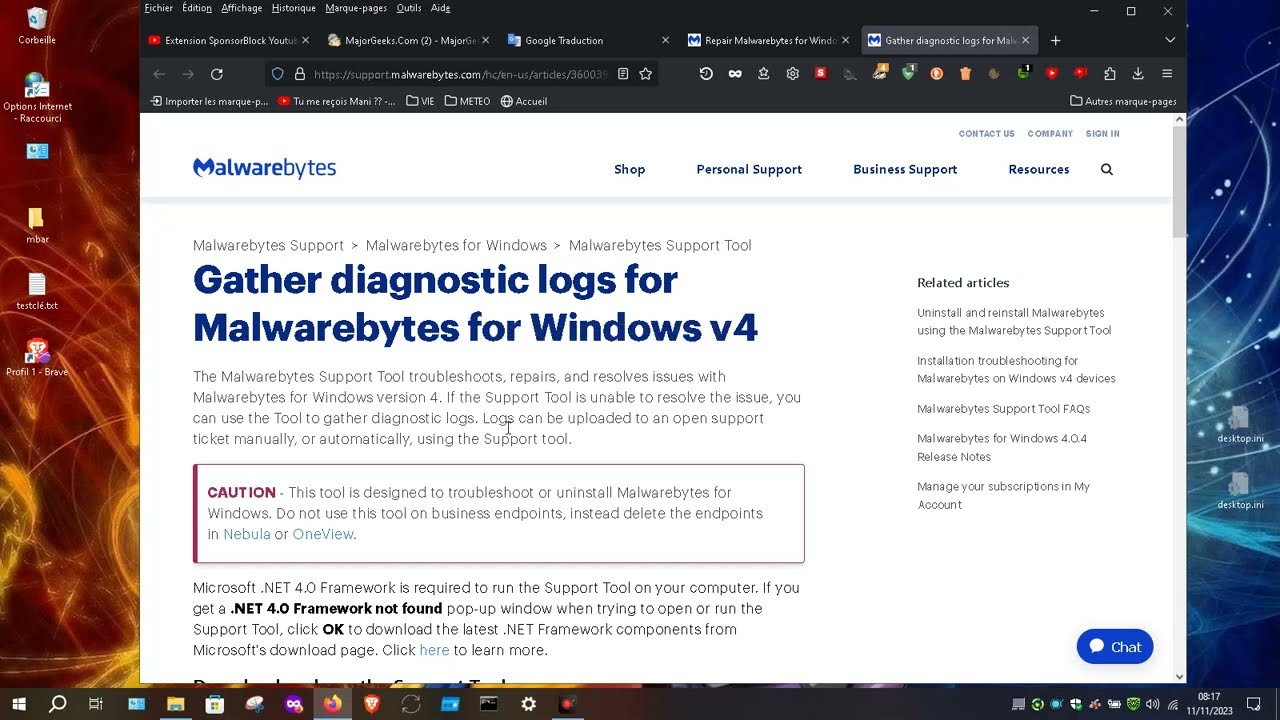The image size is (1280, 720).
Task: Open Installation troubleshooting related article
Action: [1016, 370]
